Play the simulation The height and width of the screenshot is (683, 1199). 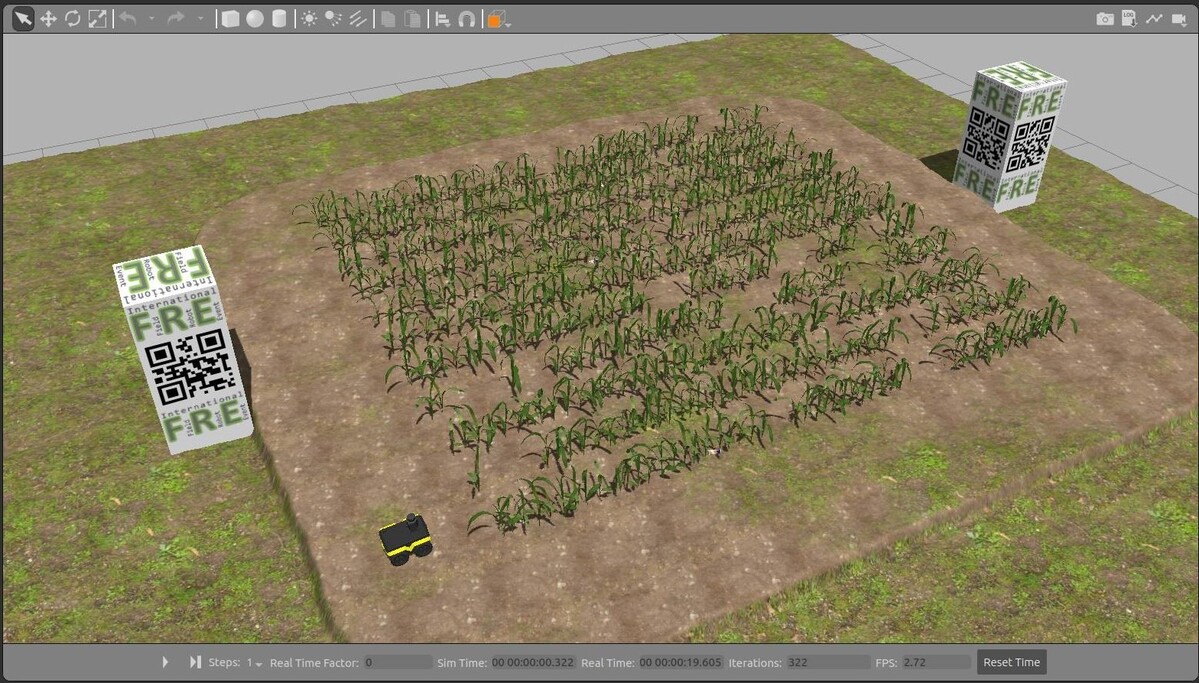tap(165, 662)
